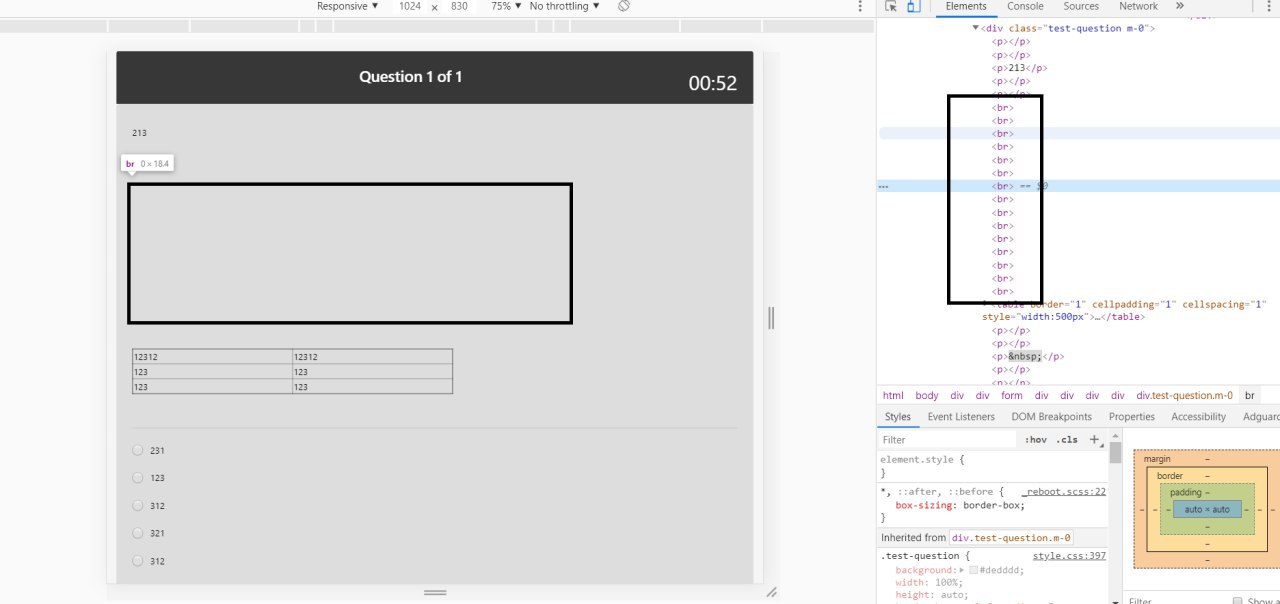Focus the Styles Filter input
The width and height of the screenshot is (1280, 604).
coord(946,440)
